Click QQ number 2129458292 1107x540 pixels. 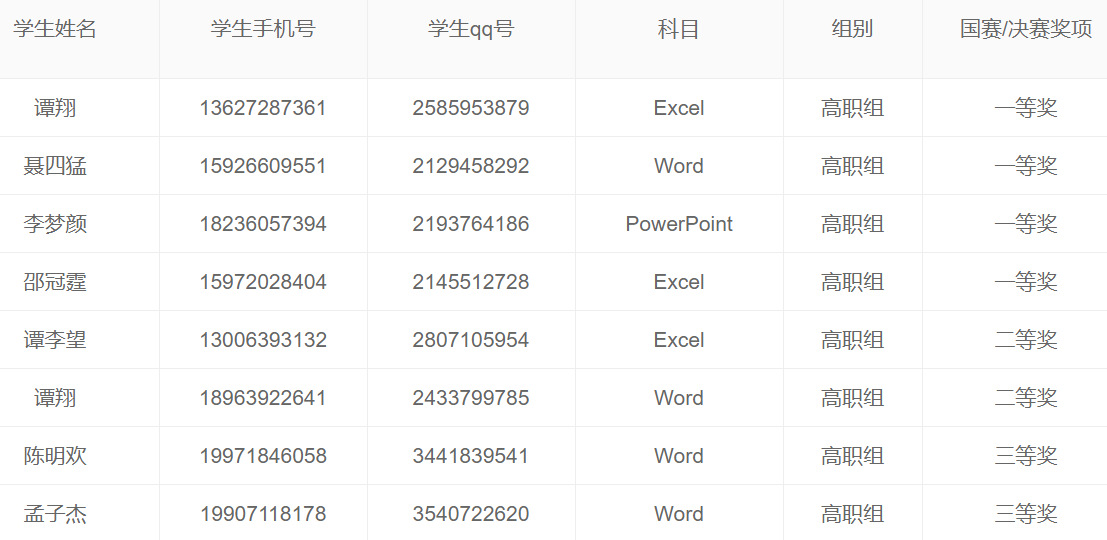(x=471, y=166)
